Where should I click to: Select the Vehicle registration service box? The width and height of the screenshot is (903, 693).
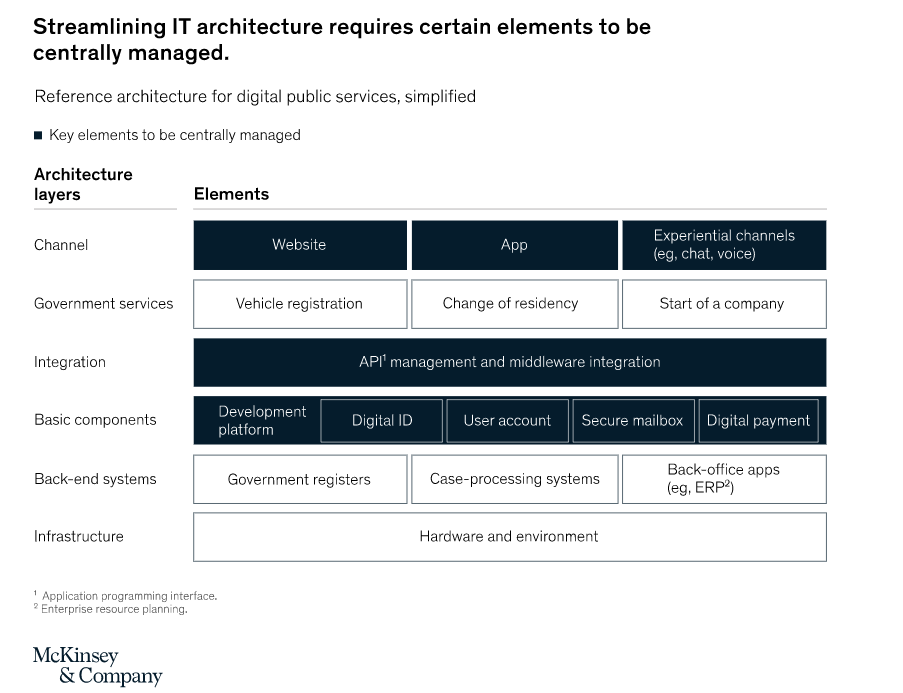(x=300, y=304)
